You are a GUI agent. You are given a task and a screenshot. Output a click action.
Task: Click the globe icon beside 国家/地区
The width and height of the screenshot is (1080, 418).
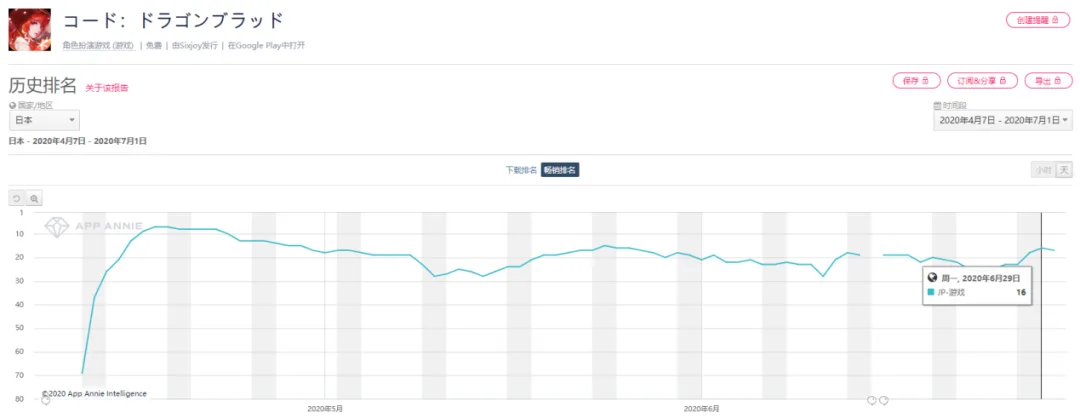pos(12,105)
